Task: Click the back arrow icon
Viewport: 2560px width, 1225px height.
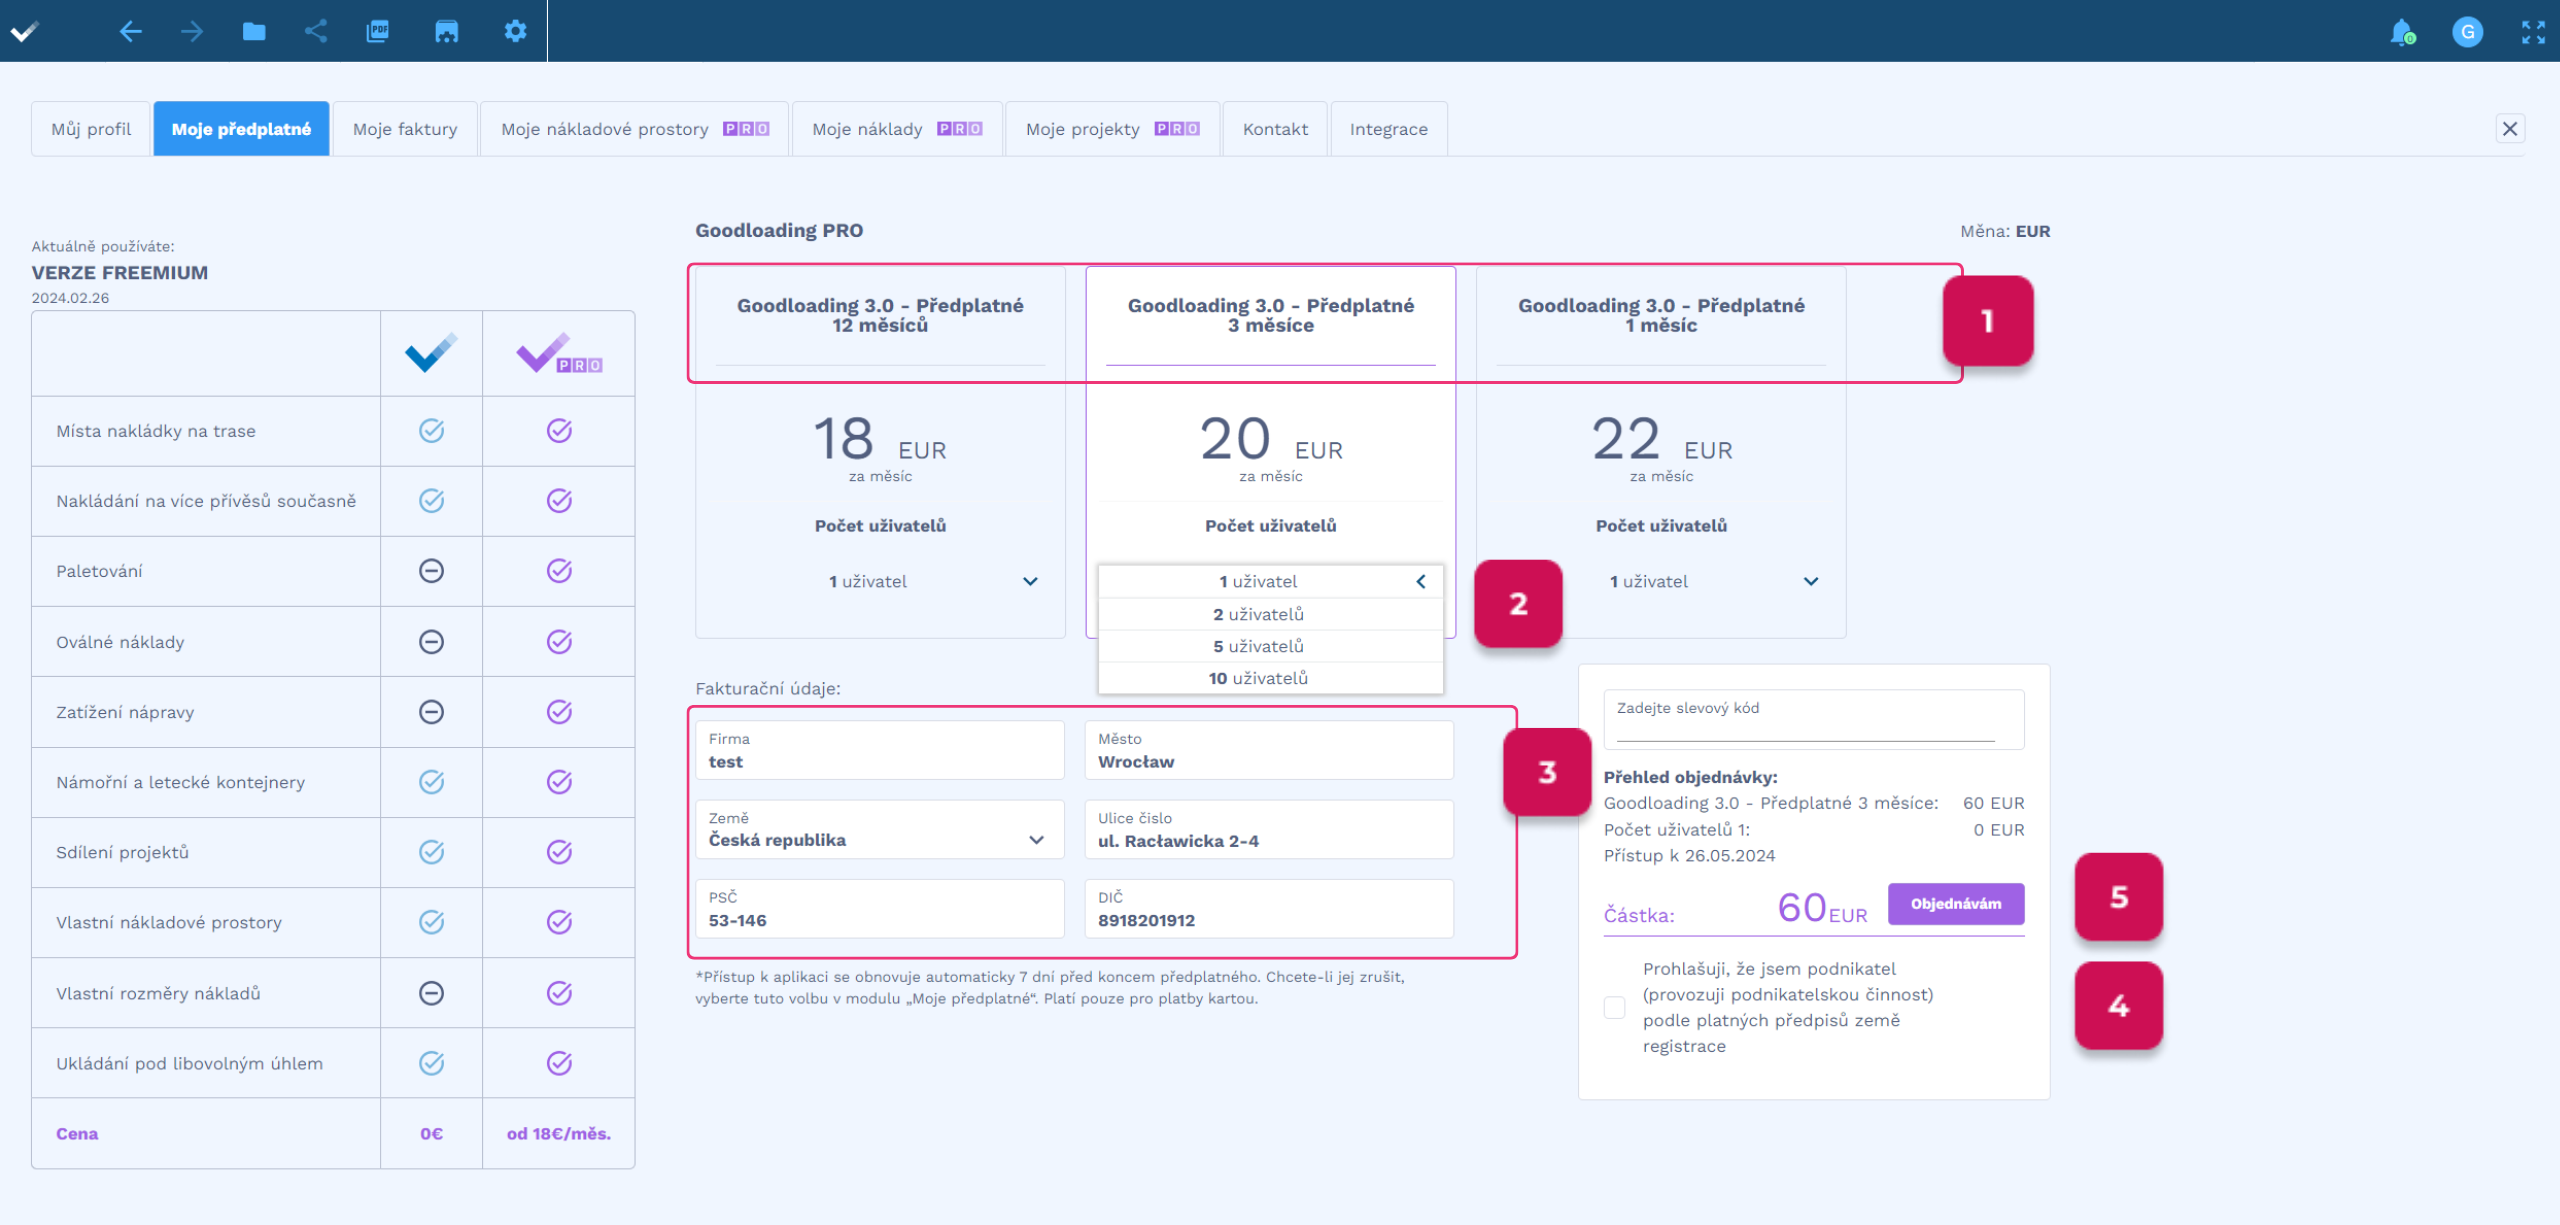Action: [x=130, y=31]
